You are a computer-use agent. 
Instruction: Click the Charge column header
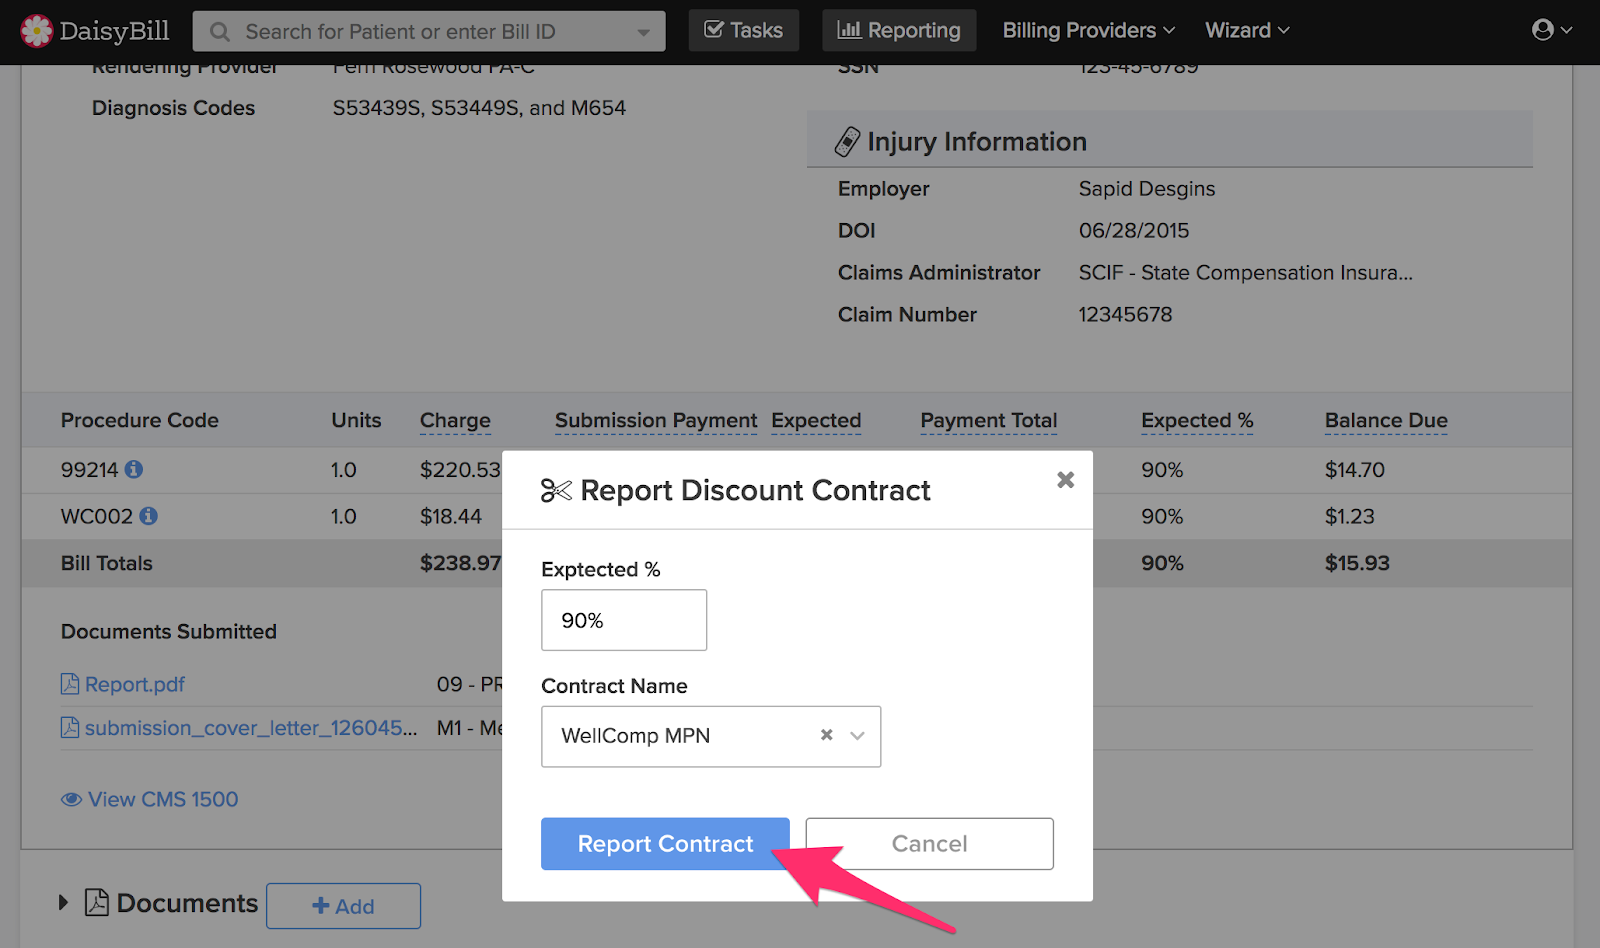[455, 421]
